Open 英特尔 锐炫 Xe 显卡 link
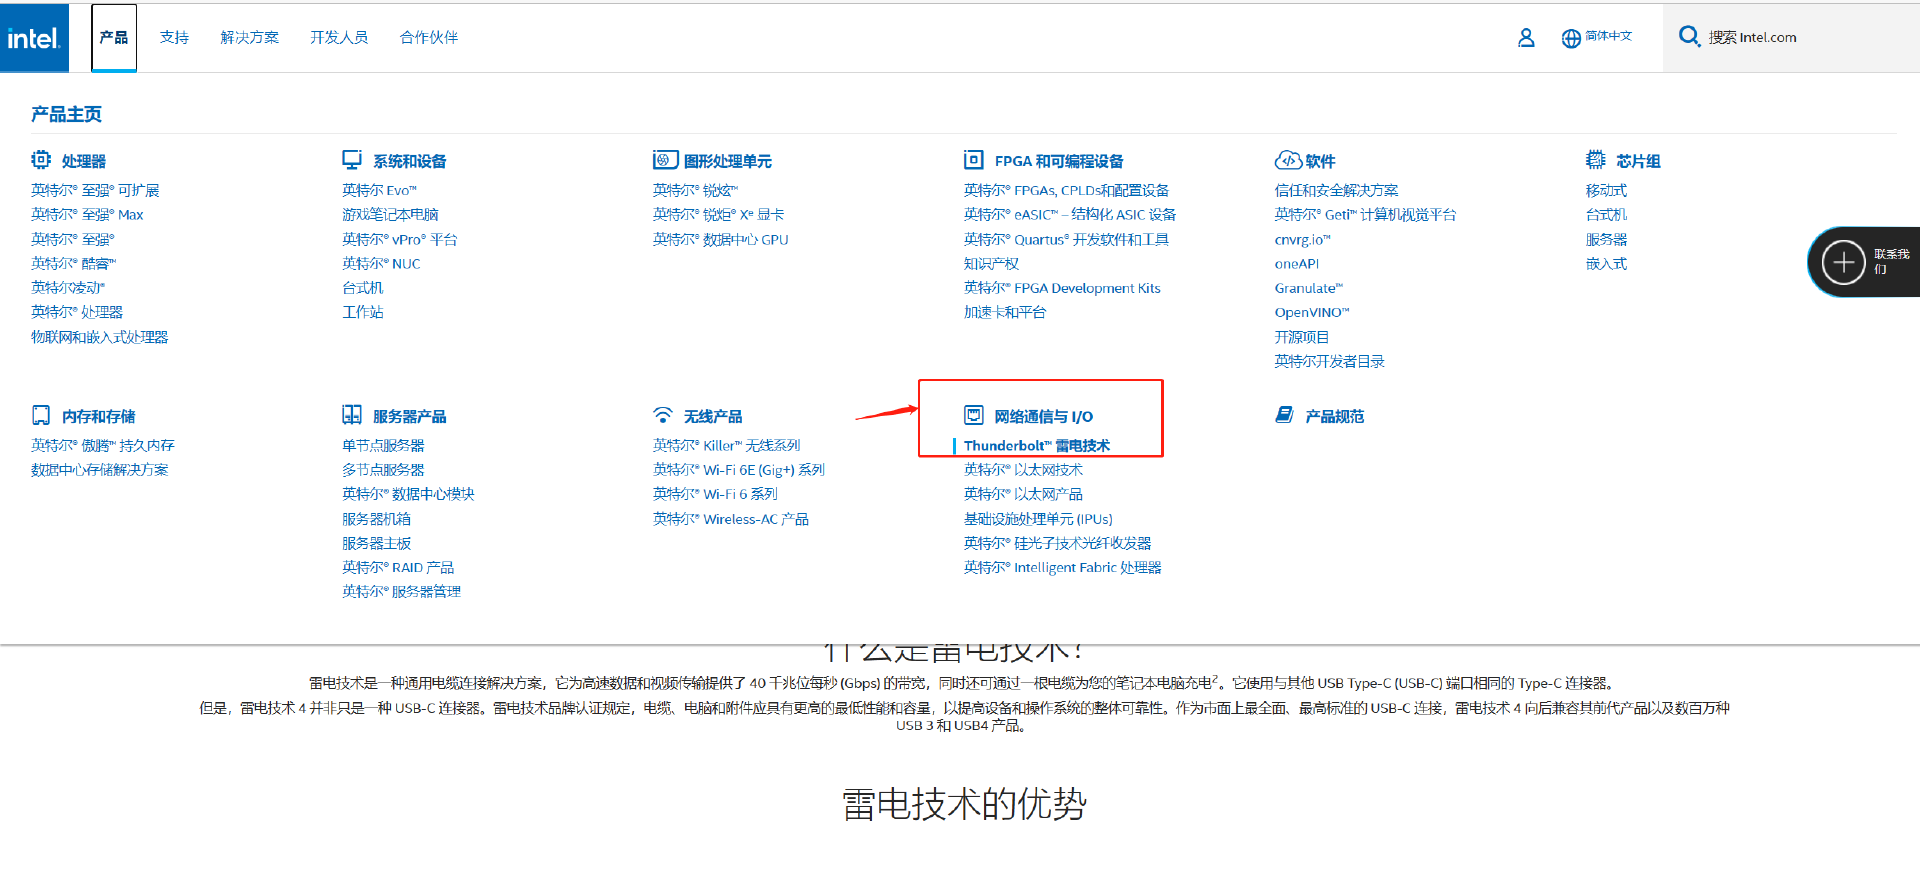 tap(718, 214)
